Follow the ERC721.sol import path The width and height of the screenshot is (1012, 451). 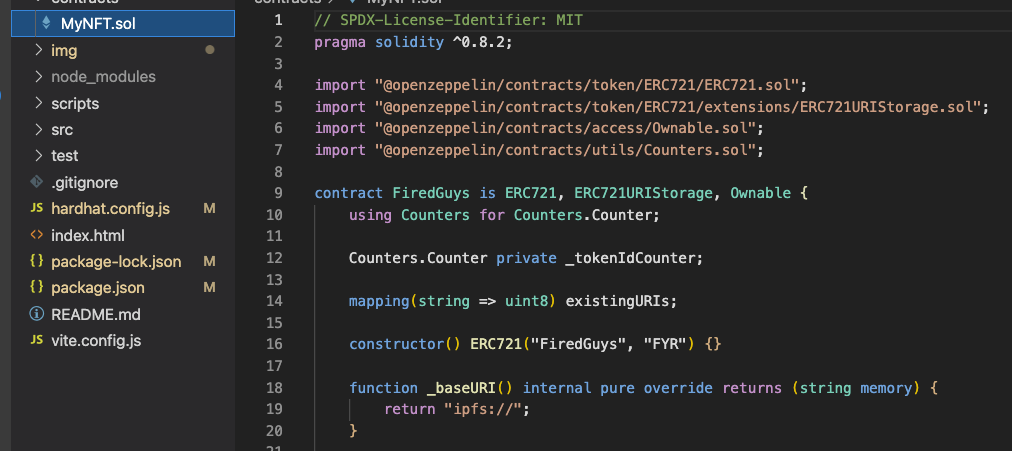pyautogui.click(x=587, y=85)
